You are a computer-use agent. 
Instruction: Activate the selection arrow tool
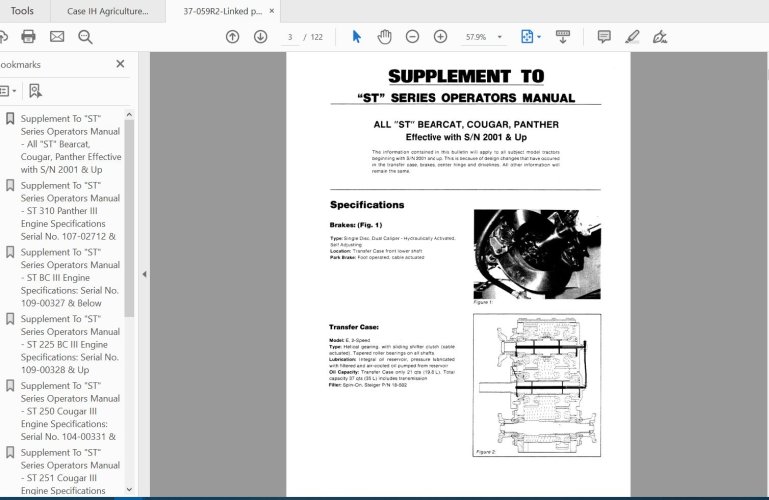click(357, 37)
